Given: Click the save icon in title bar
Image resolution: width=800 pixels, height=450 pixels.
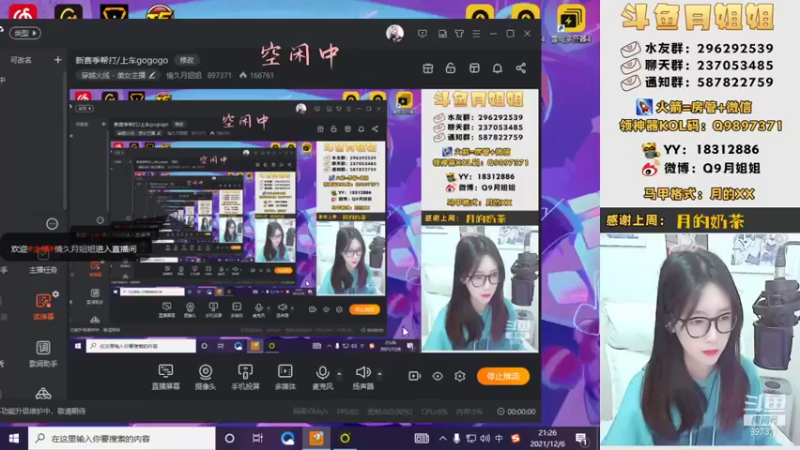Looking at the screenshot, I should pyautogui.click(x=442, y=34).
